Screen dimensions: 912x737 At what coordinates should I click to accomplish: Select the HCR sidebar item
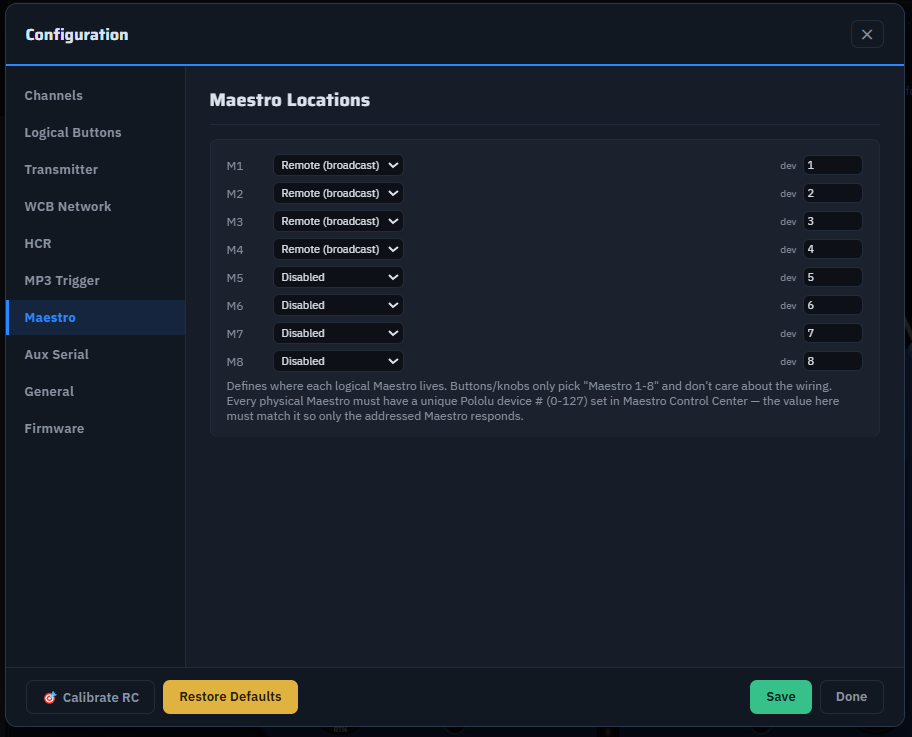click(38, 243)
